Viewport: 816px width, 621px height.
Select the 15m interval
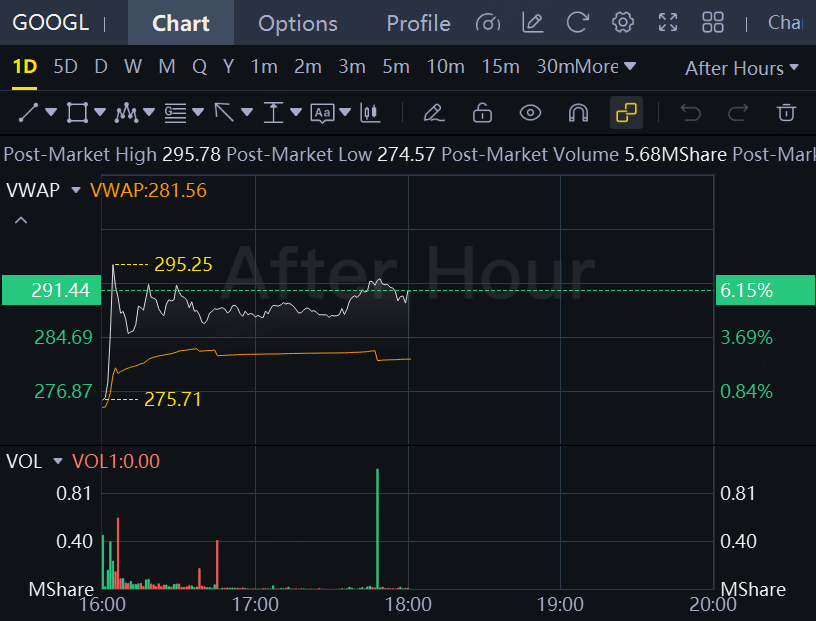click(x=500, y=67)
